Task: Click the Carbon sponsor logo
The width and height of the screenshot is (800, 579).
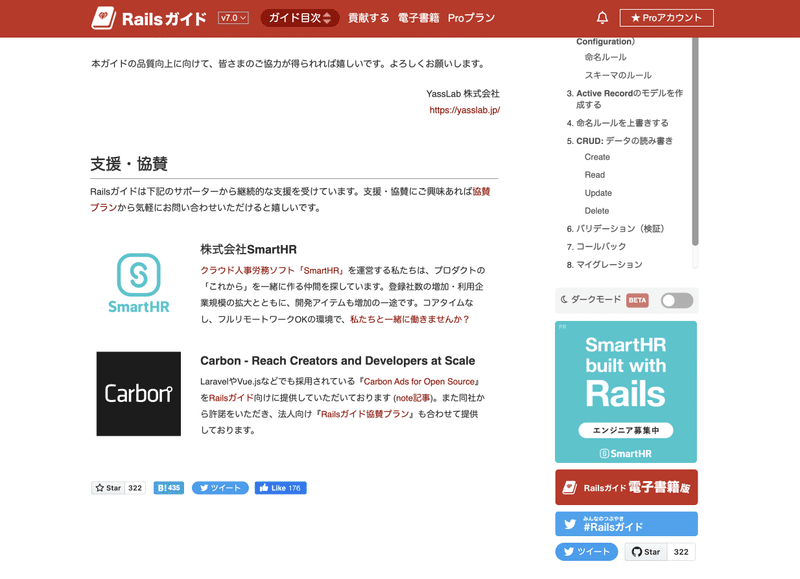Action: point(139,393)
